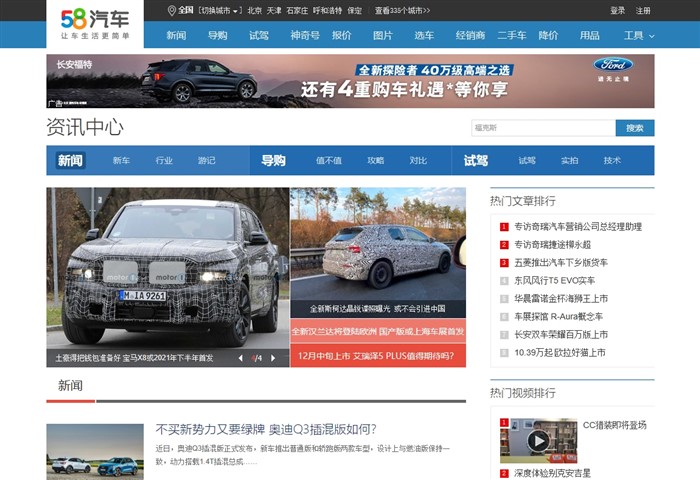Open the 图片 navigation item

point(383,35)
